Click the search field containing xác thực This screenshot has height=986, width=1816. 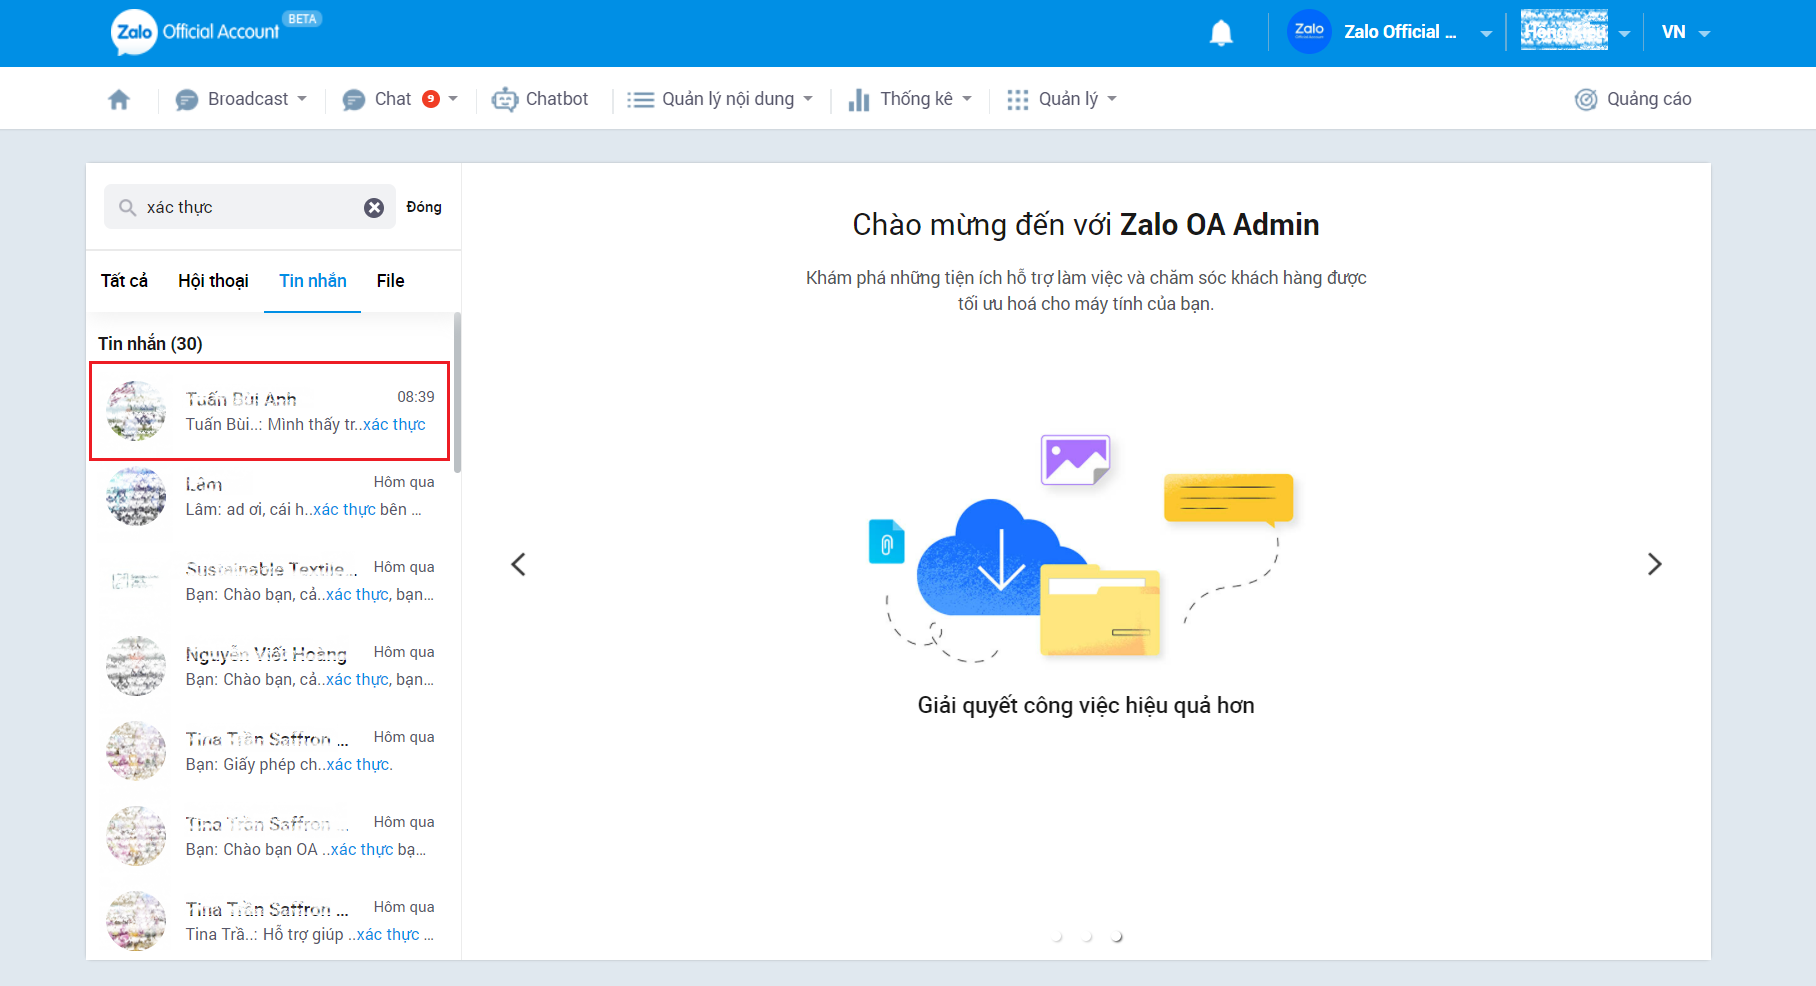pyautogui.click(x=250, y=207)
